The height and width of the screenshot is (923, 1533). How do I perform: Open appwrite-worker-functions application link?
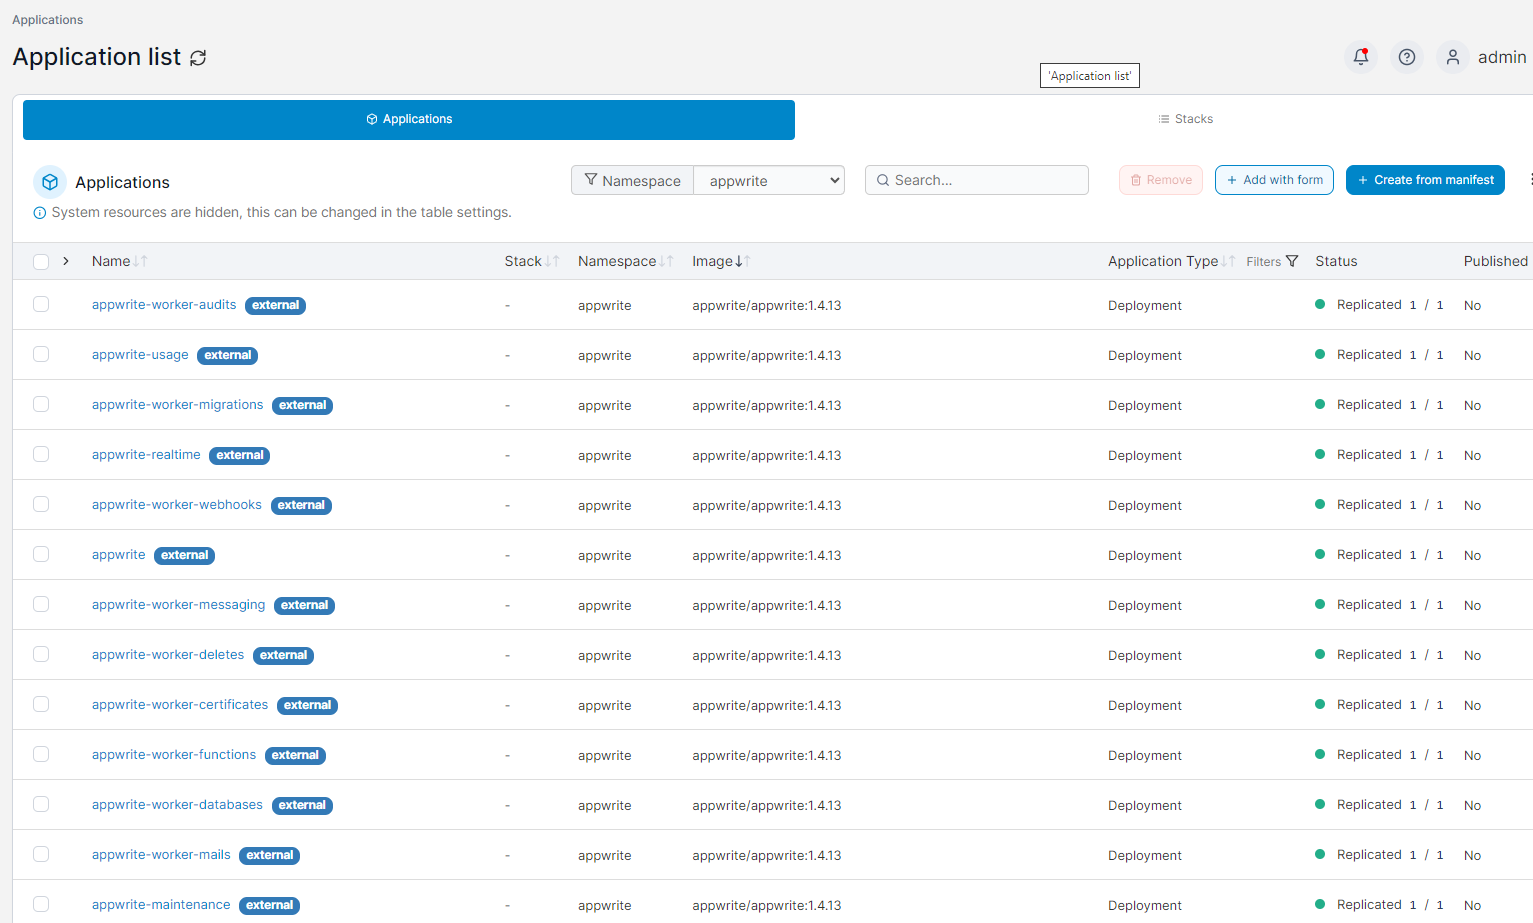coord(174,755)
